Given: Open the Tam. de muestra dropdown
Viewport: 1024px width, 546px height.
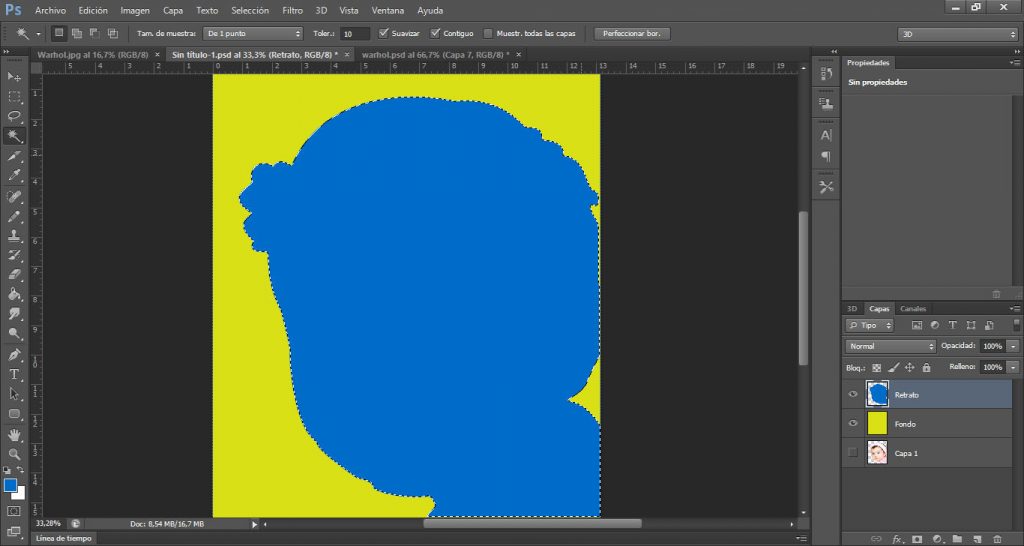Looking at the screenshot, I should click(x=254, y=33).
